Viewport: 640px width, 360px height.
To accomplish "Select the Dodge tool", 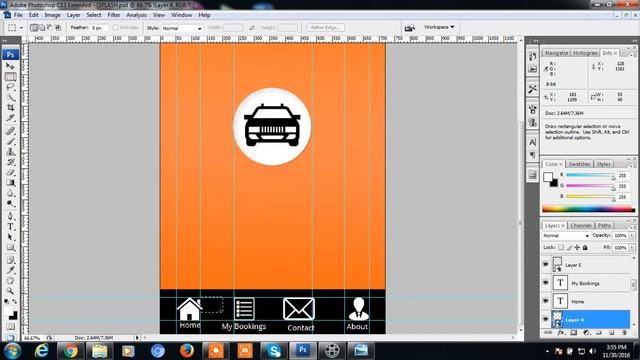I will [10, 204].
